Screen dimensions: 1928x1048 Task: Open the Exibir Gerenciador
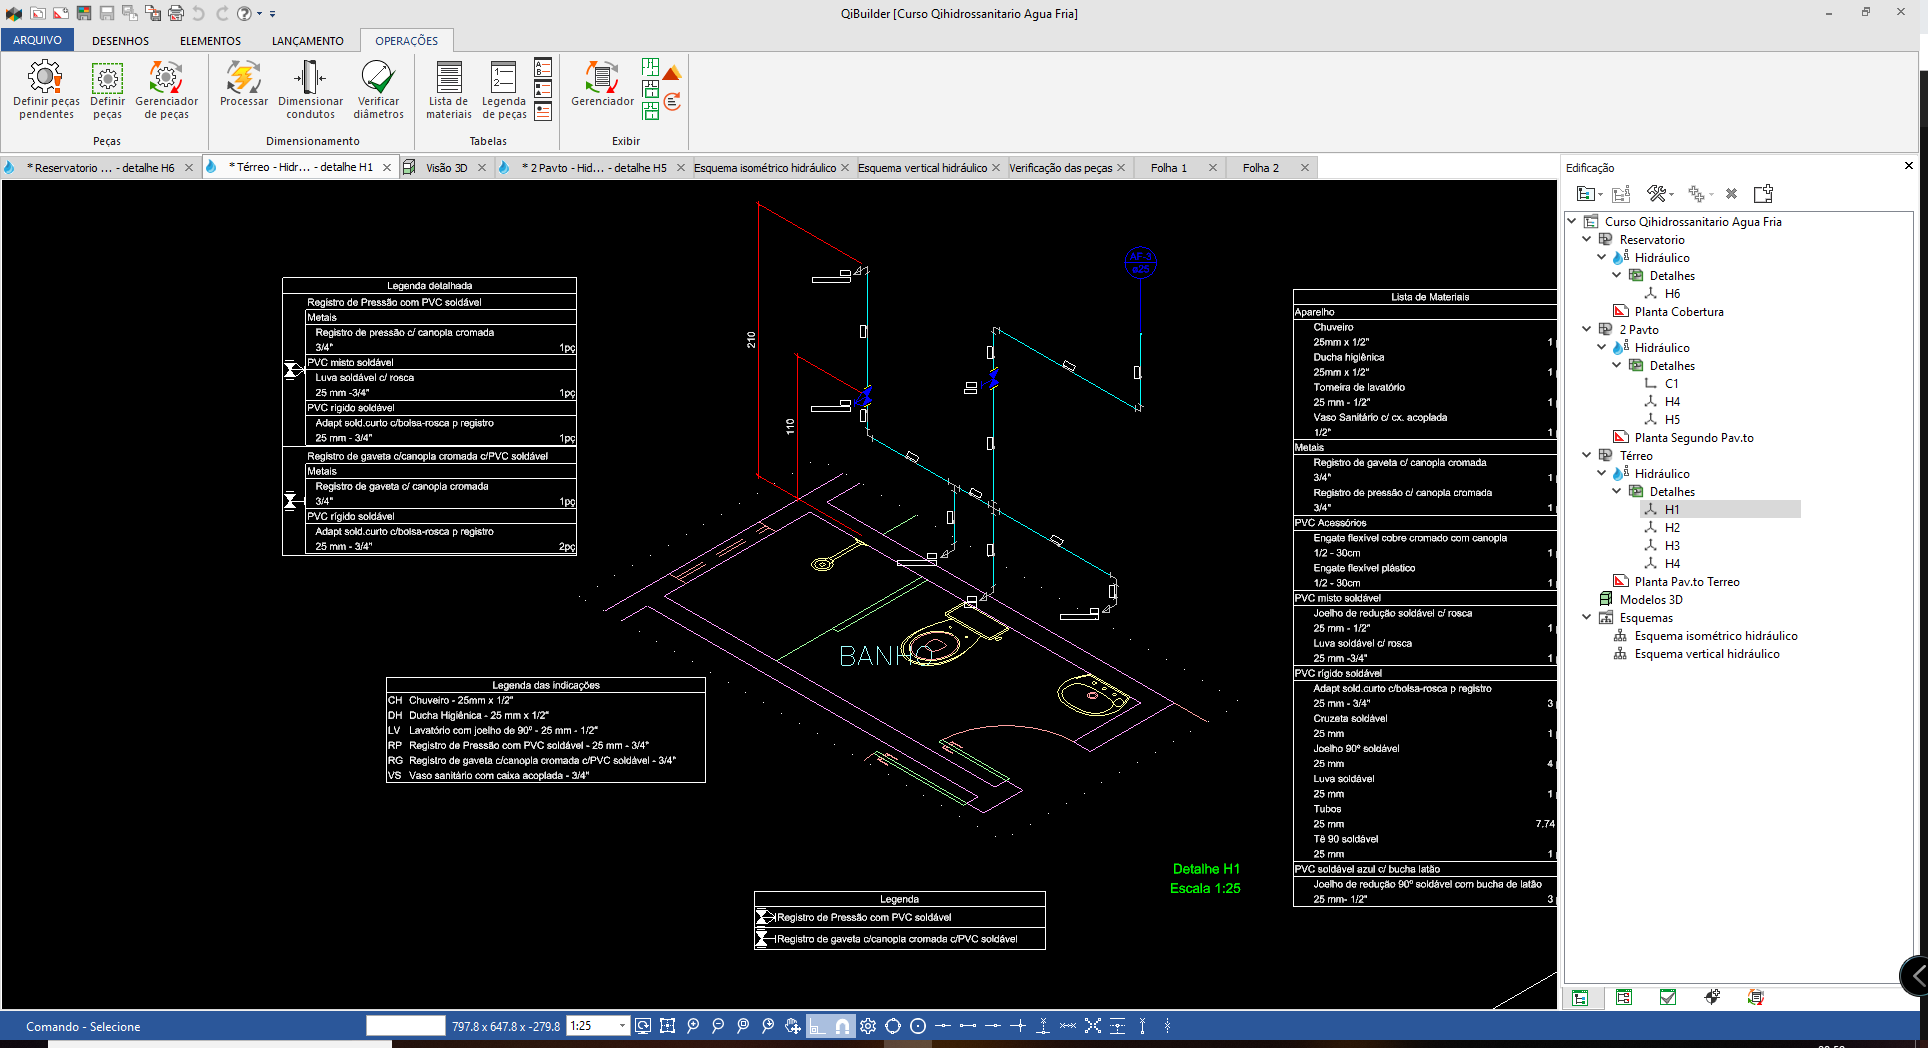tap(602, 84)
